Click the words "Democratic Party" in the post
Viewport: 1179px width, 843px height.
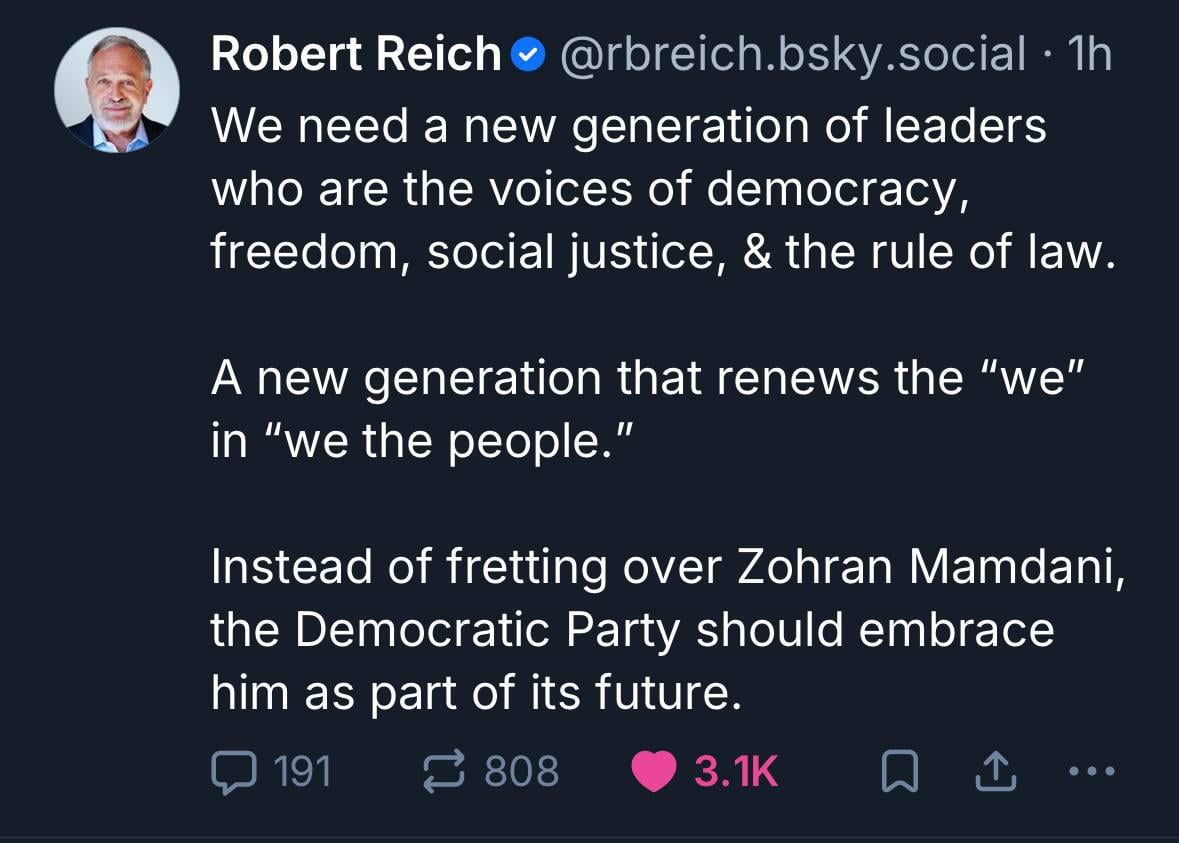489,630
